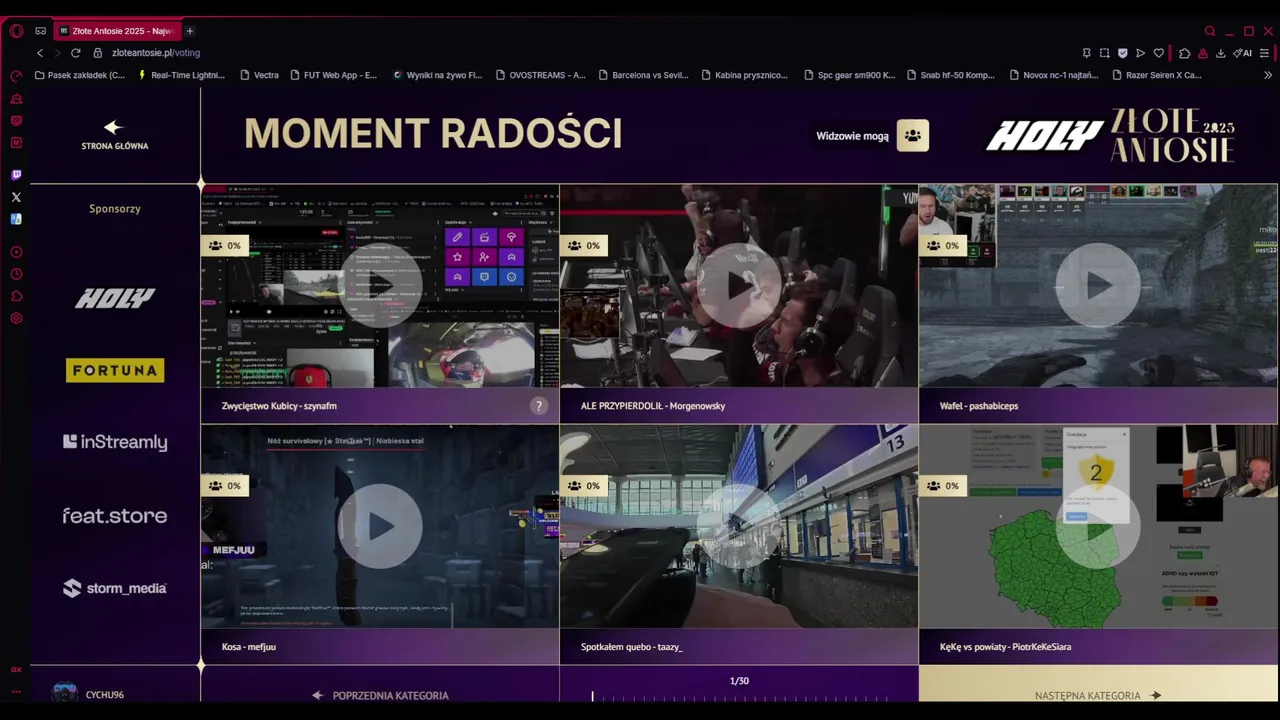This screenshot has width=1280, height=720.
Task: Open the Wyniki na żywo bookmark
Action: click(437, 75)
